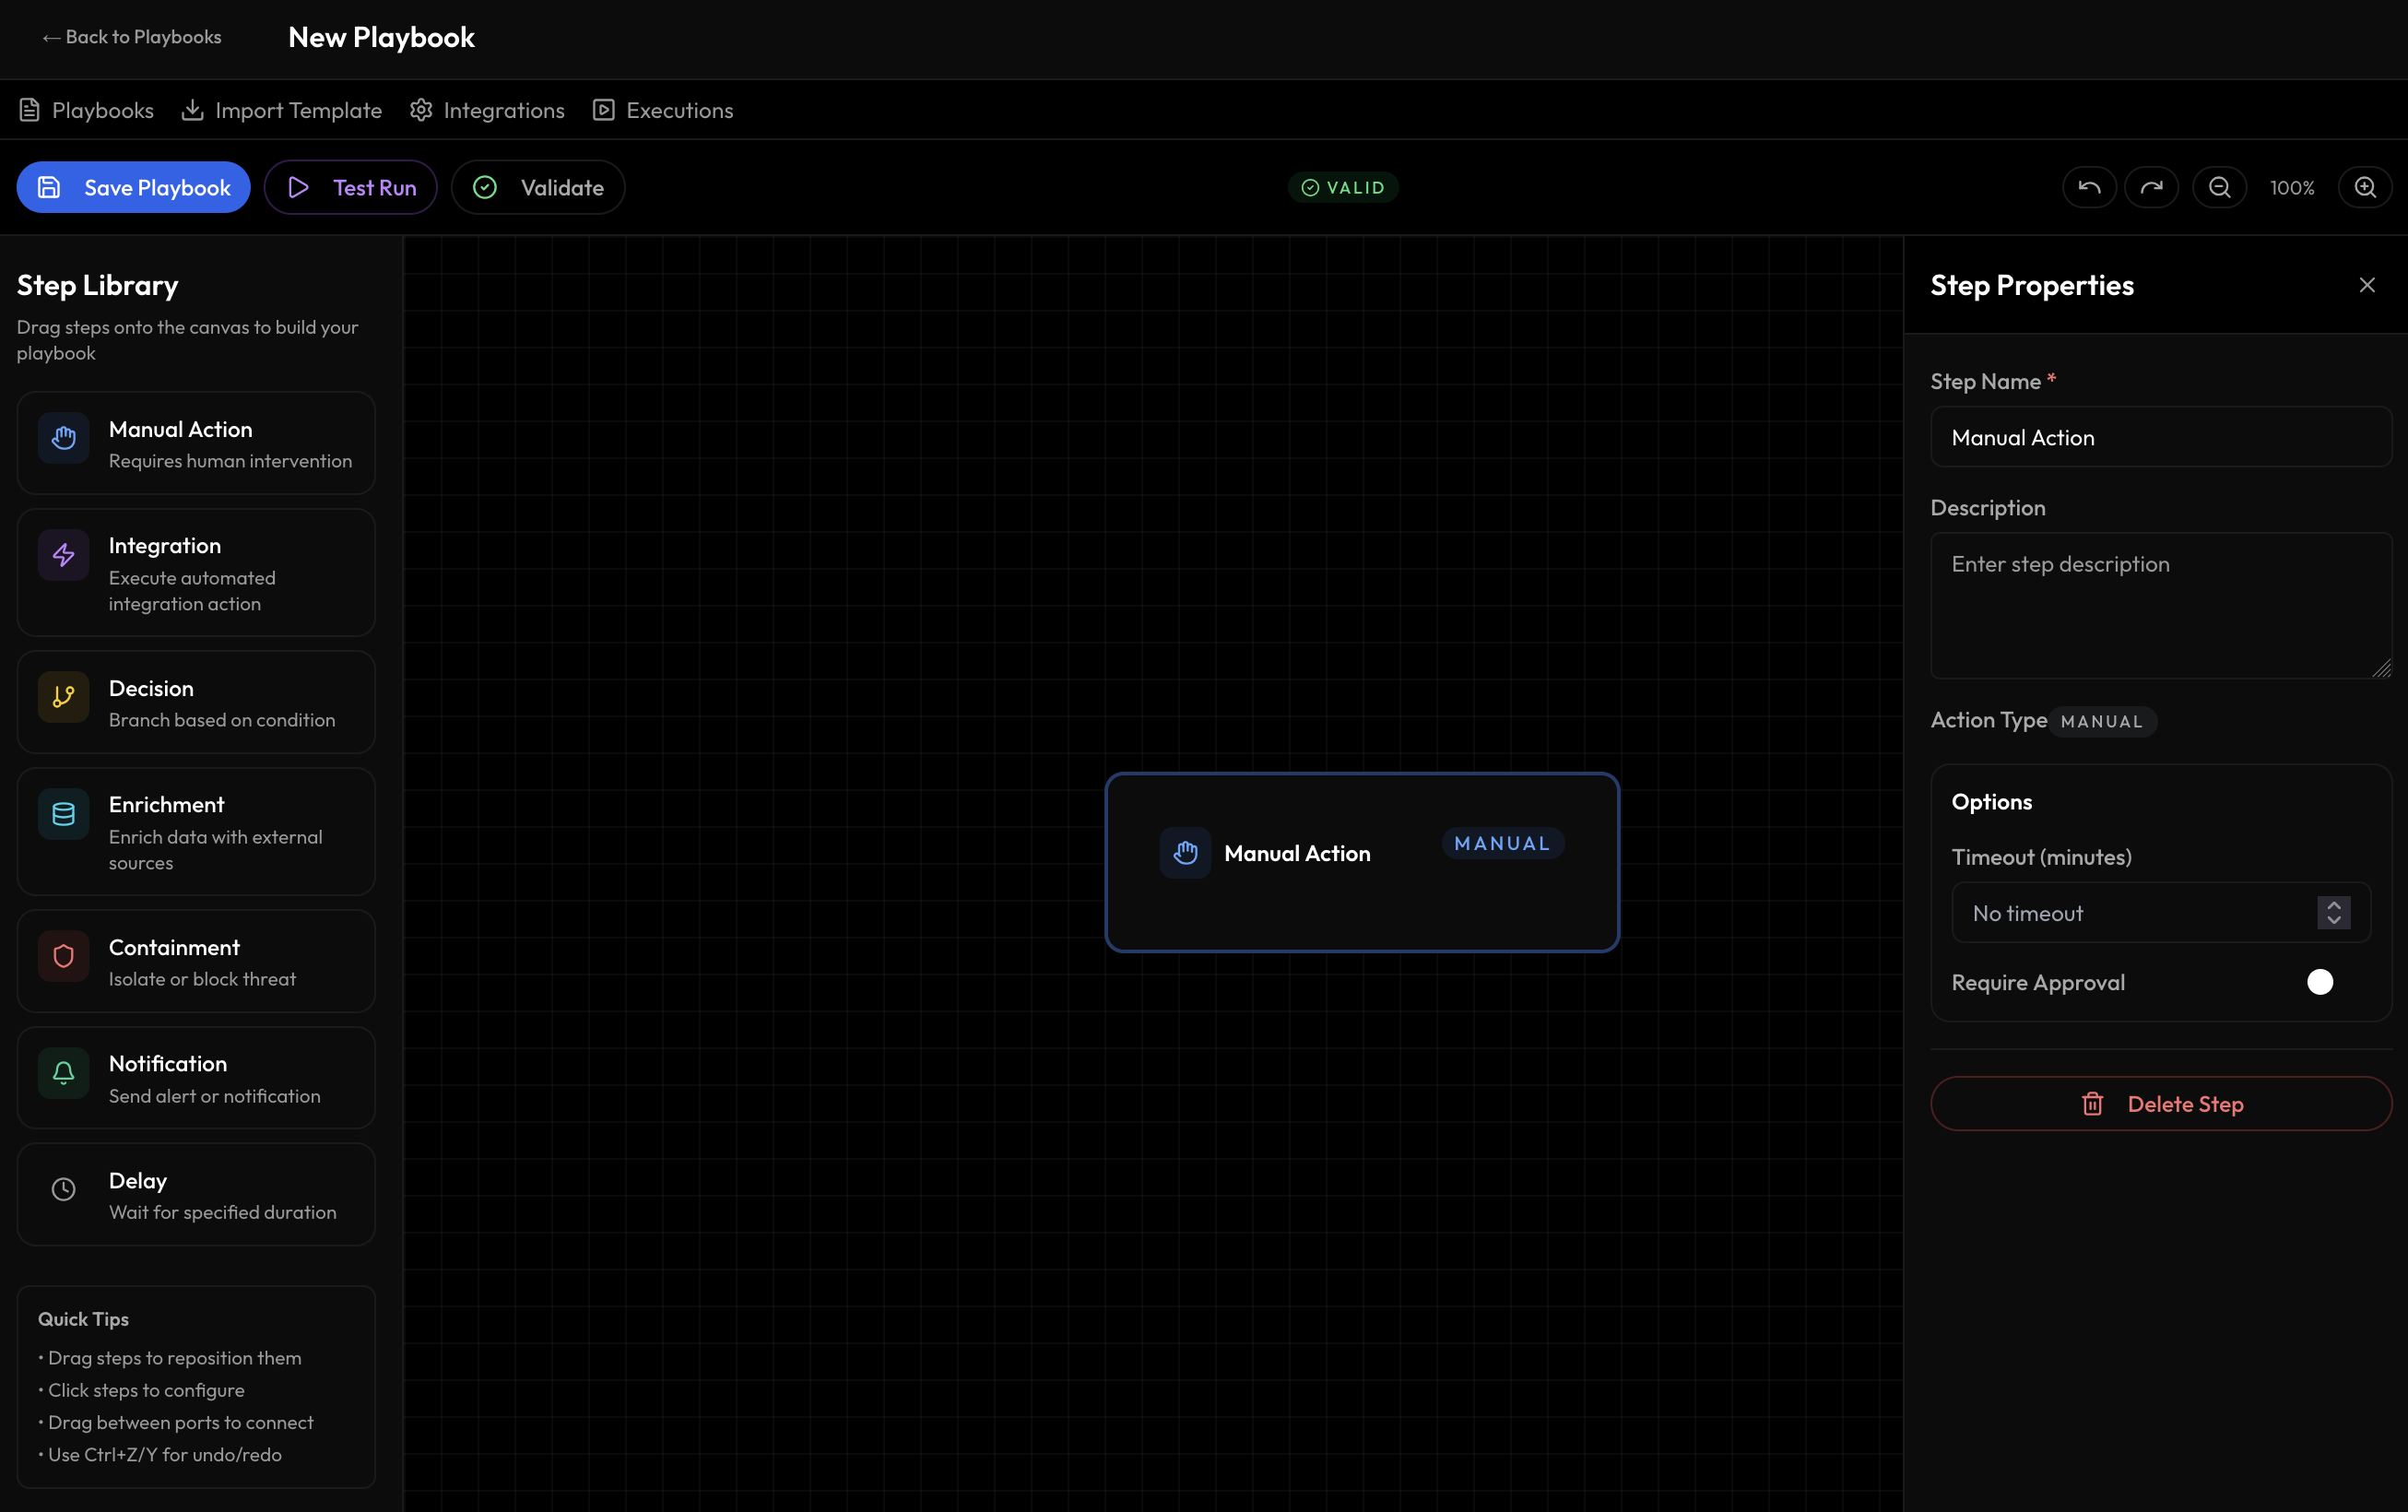Click the hand icon on the Manual Action node
Viewport: 2408px width, 1512px height.
point(1185,853)
